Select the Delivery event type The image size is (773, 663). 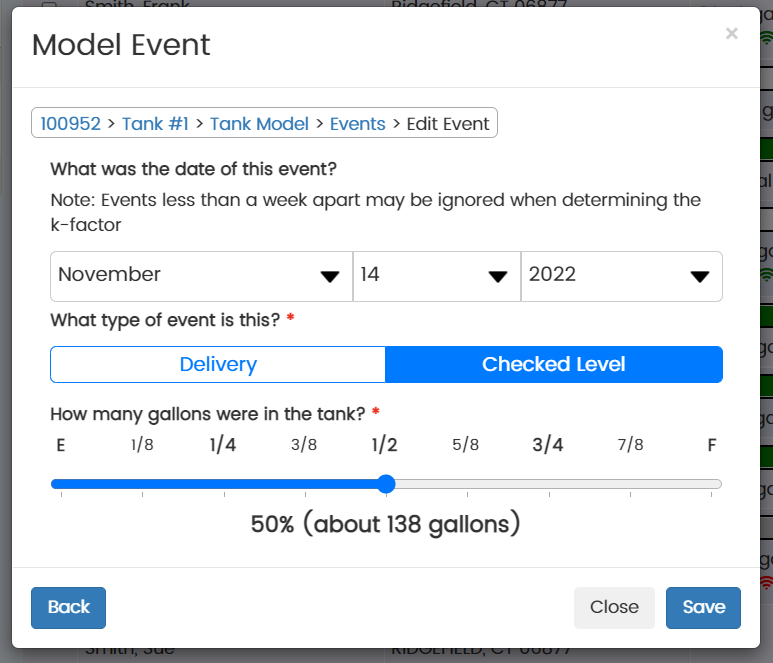coord(218,365)
